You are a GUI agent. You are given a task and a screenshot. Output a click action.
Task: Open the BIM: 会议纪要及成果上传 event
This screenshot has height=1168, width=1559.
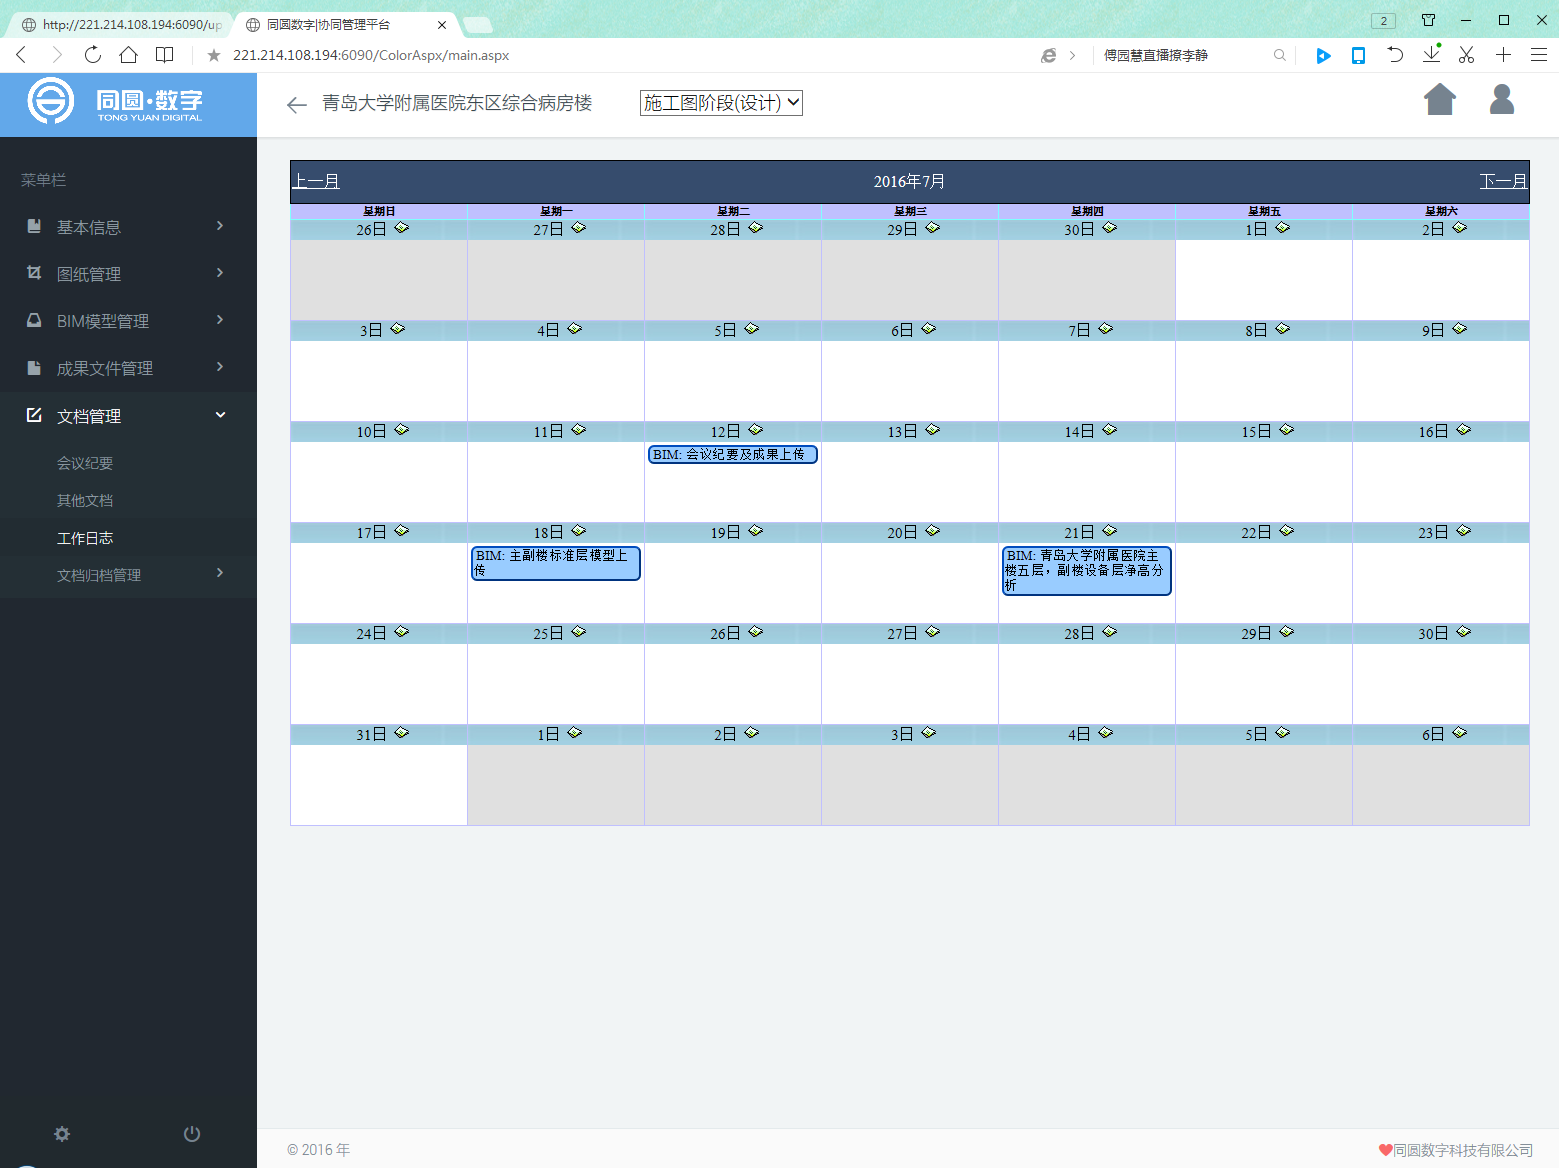coord(733,455)
